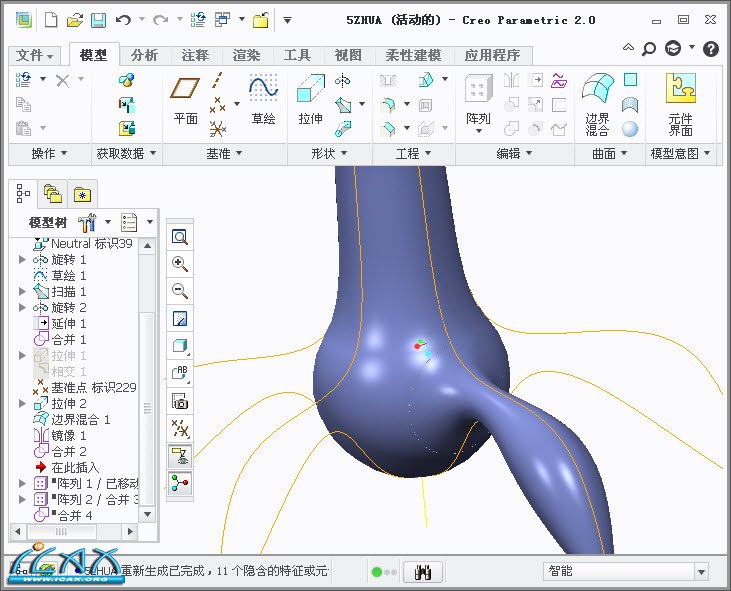Click the 元件界面 button

pyautogui.click(x=680, y=104)
